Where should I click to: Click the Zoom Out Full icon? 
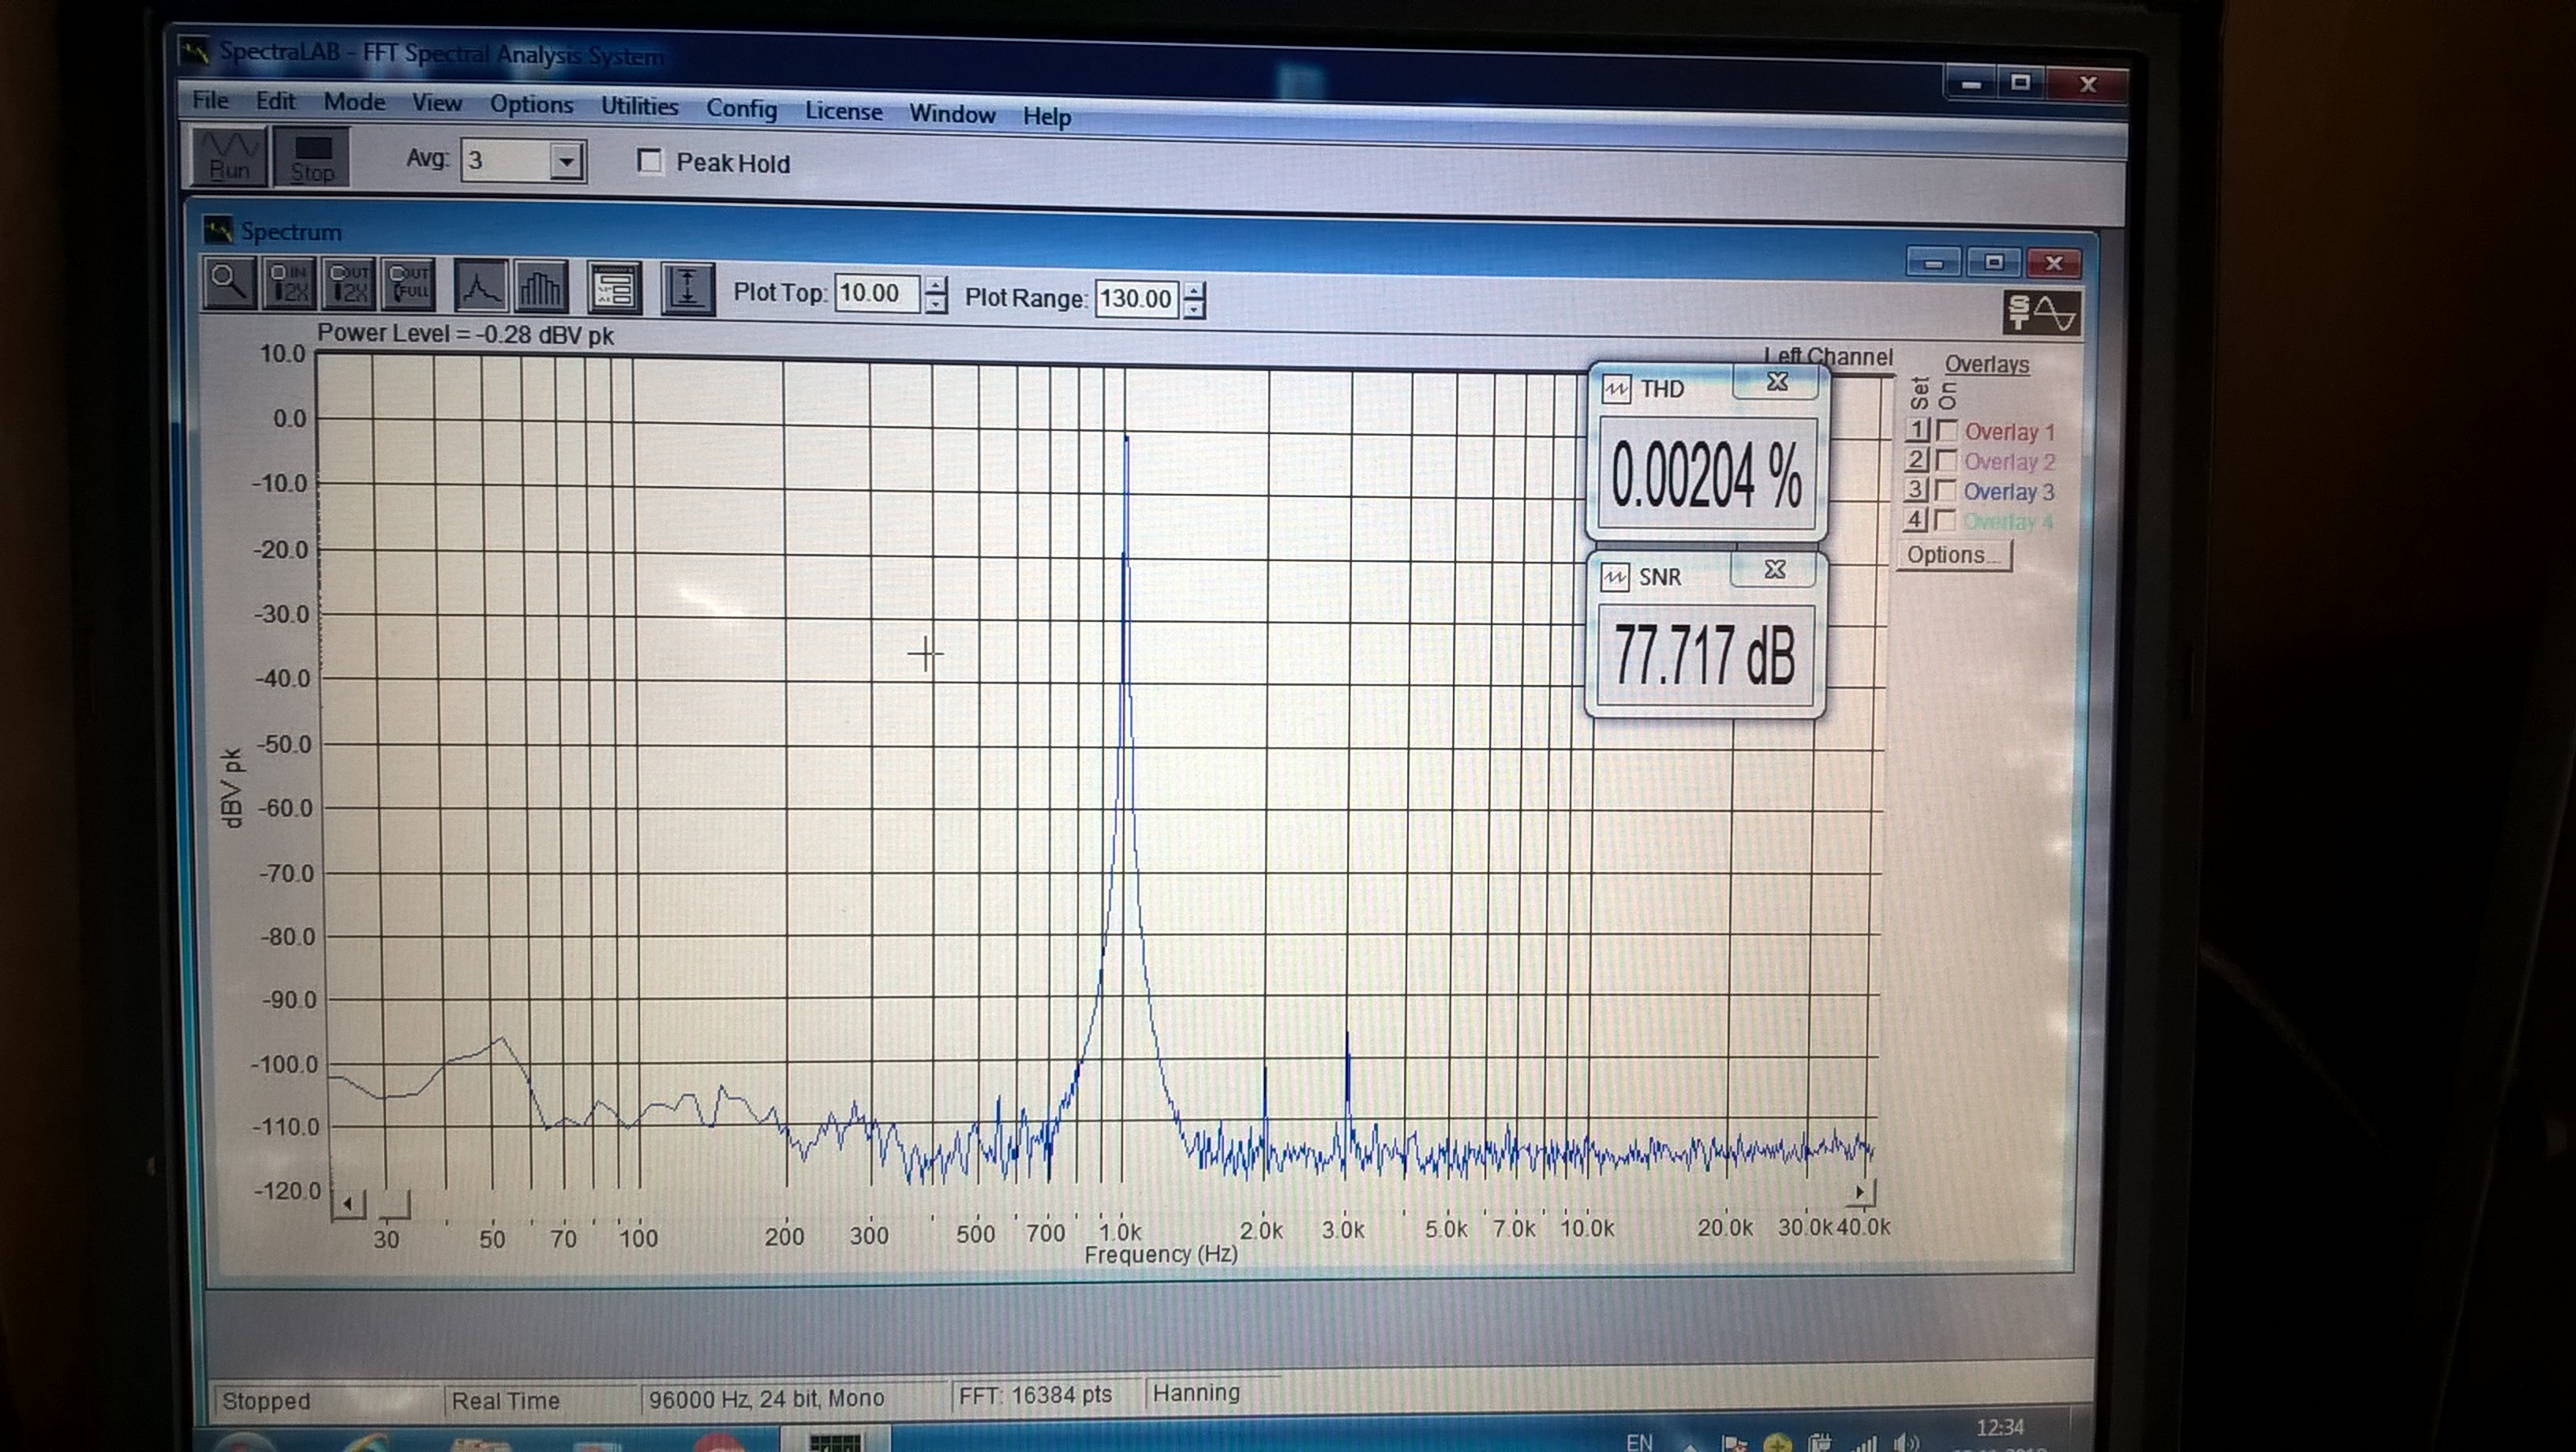(409, 285)
